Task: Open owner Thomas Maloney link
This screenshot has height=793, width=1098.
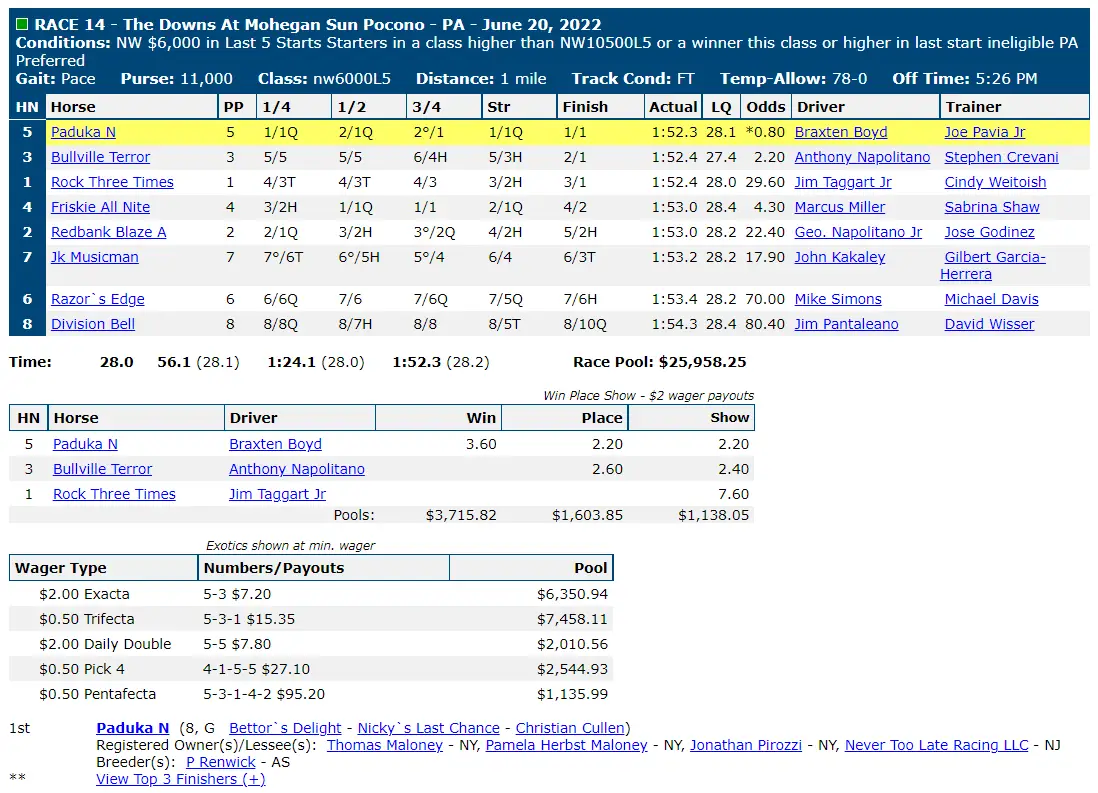Action: click(384, 745)
